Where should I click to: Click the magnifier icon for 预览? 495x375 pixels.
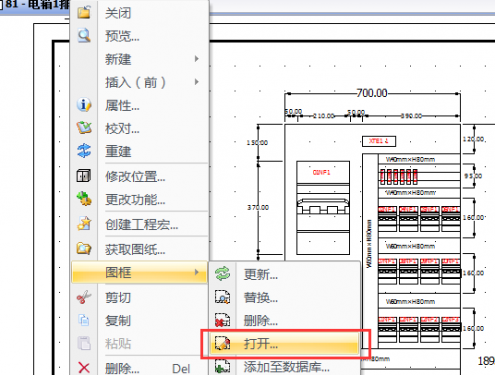(x=84, y=35)
